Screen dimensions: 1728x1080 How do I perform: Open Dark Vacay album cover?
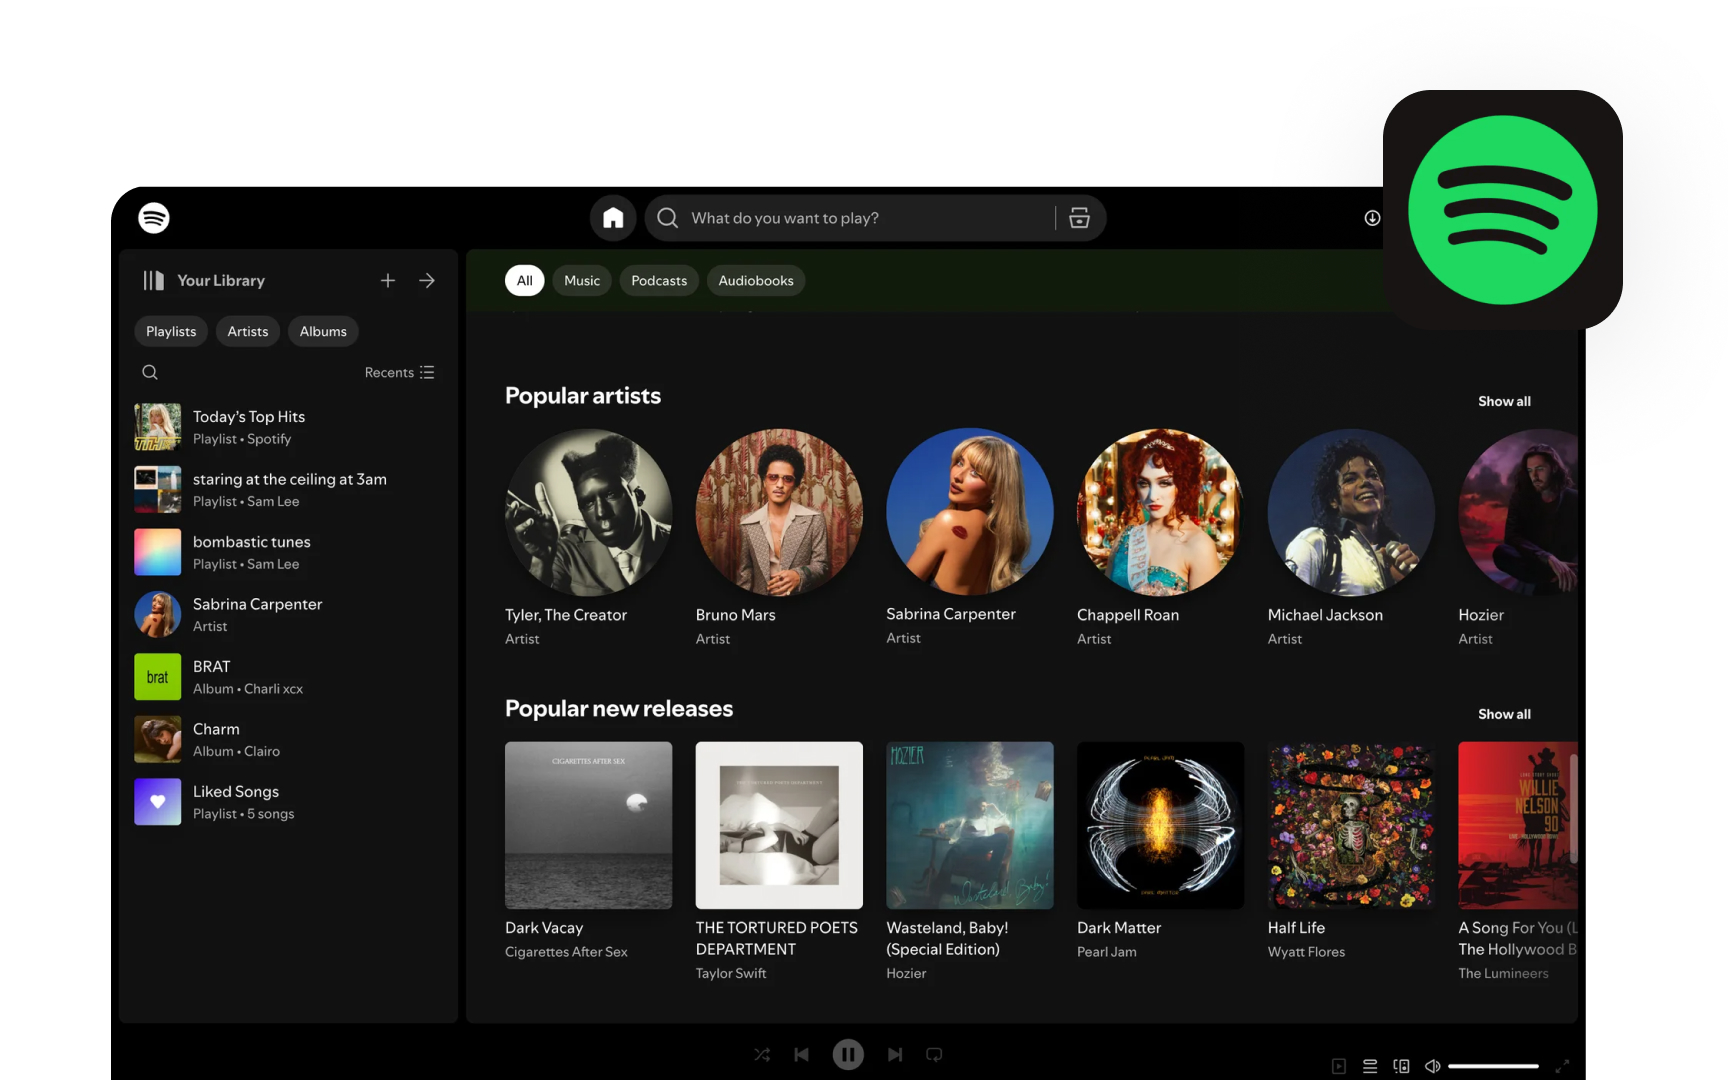pyautogui.click(x=588, y=825)
